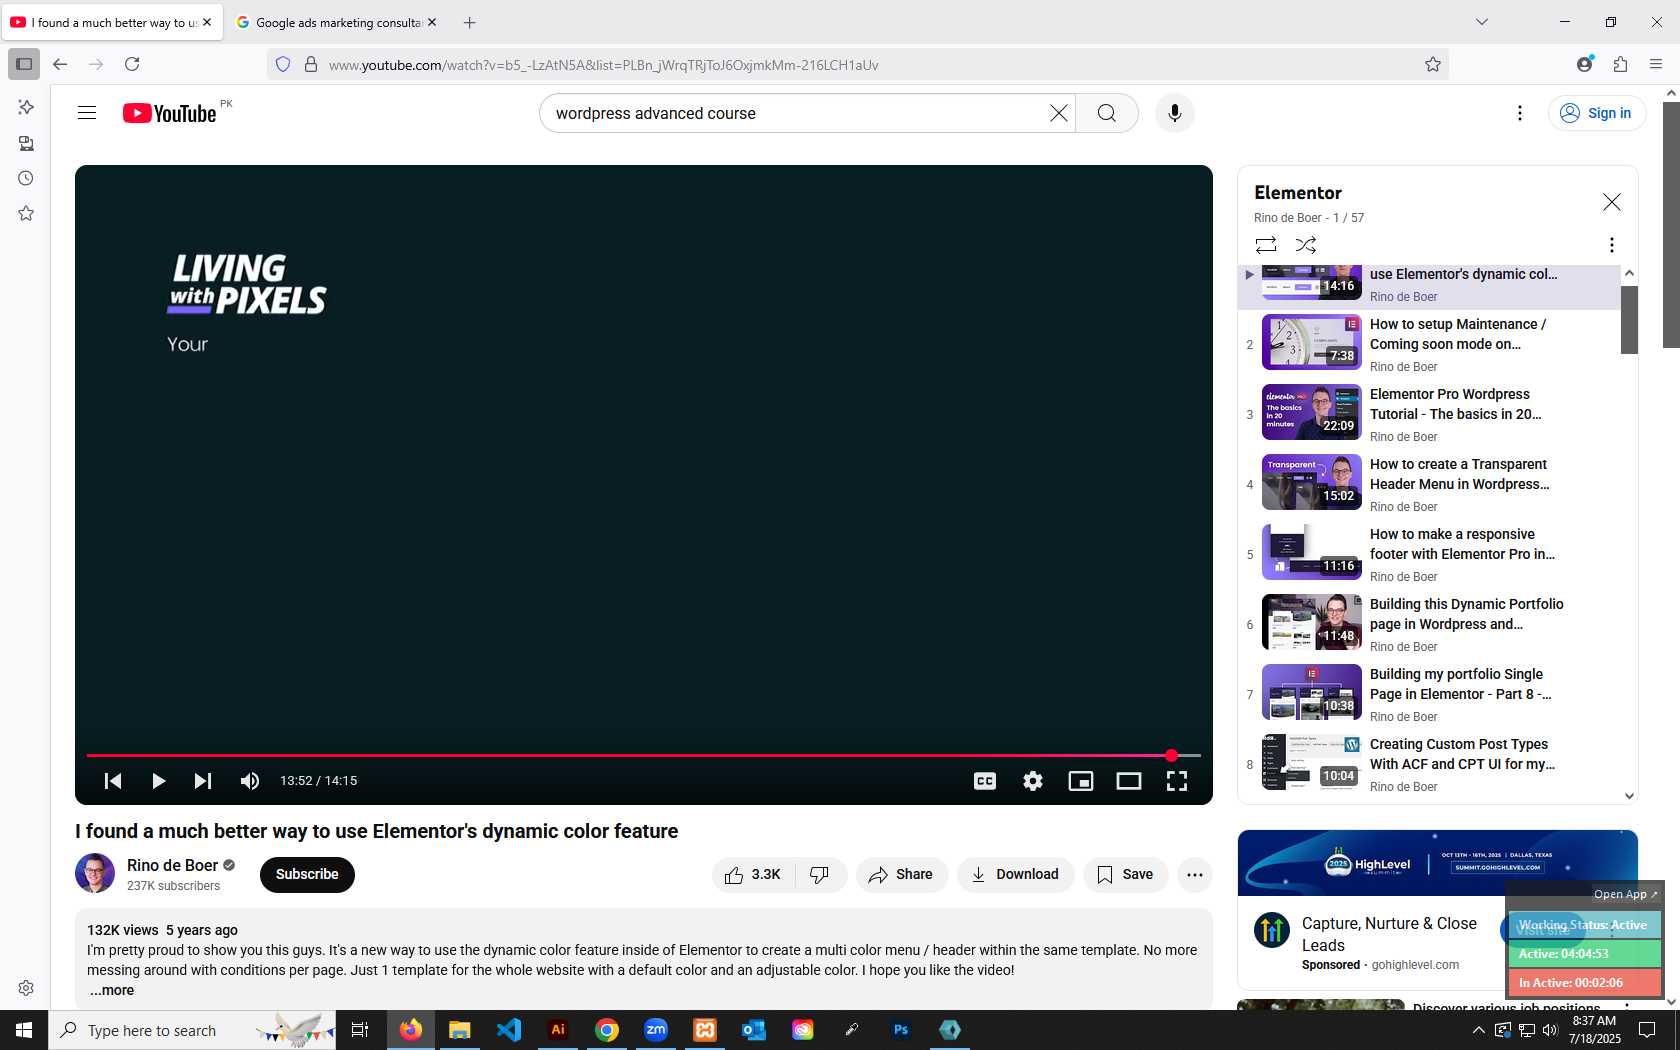Seek on the red video progress bar
This screenshot has width=1680, height=1050.
tap(643, 755)
